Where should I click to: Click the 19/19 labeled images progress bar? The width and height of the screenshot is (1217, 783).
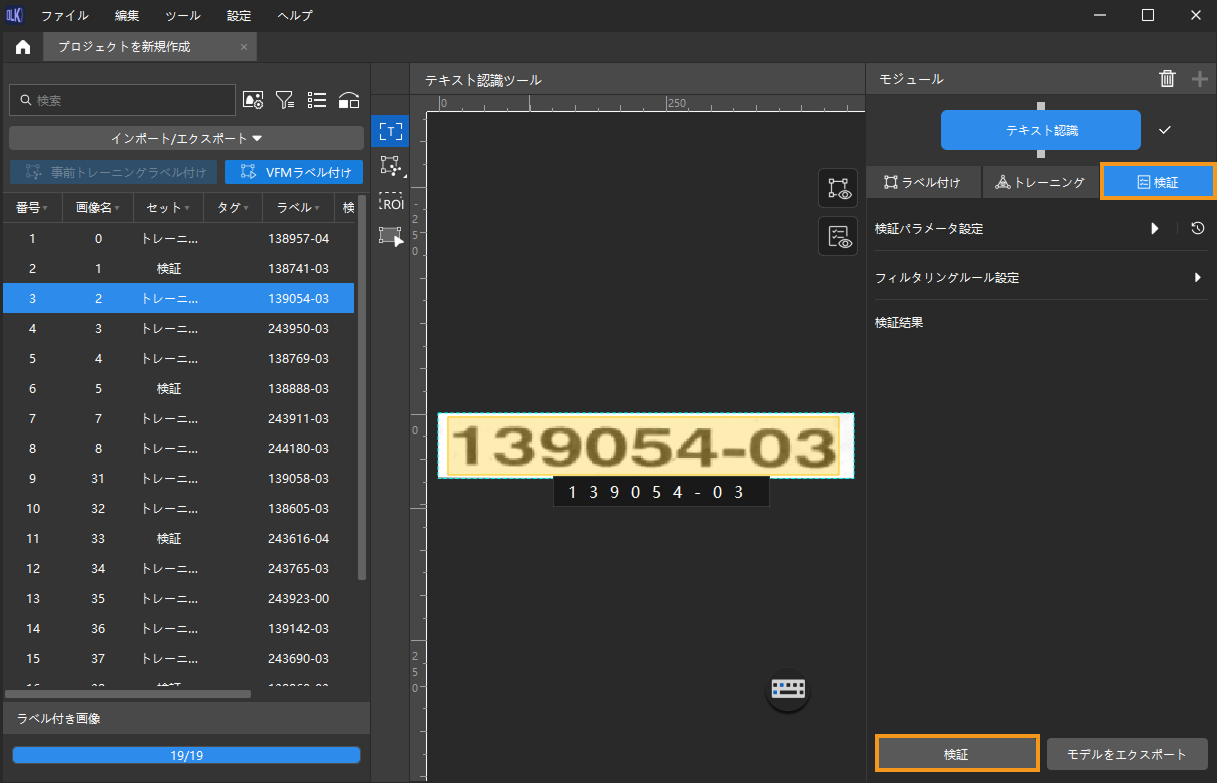[x=186, y=755]
